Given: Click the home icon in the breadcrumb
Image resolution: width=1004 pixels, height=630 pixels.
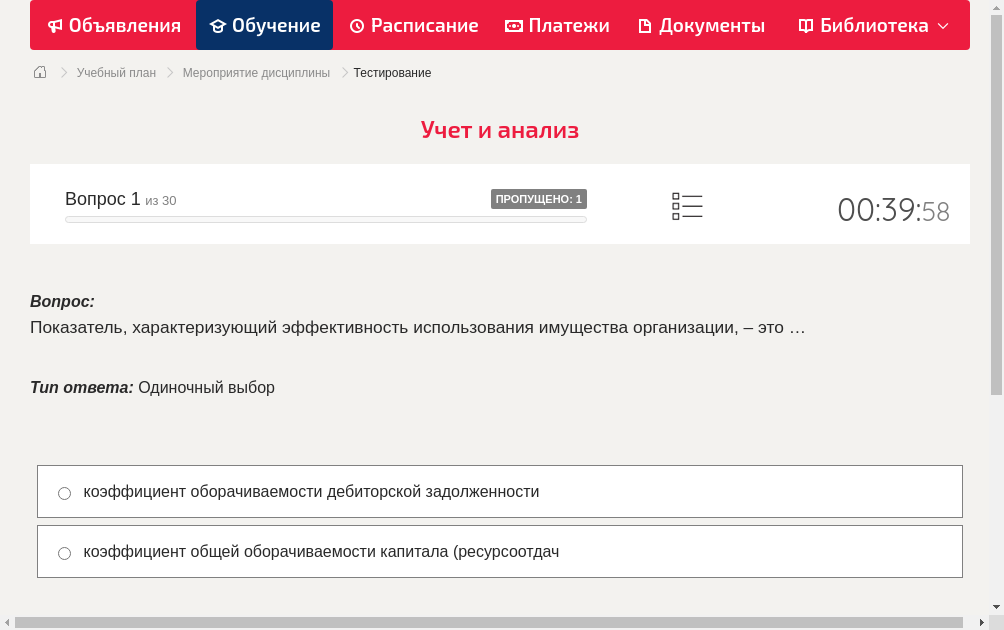Looking at the screenshot, I should [x=39, y=72].
